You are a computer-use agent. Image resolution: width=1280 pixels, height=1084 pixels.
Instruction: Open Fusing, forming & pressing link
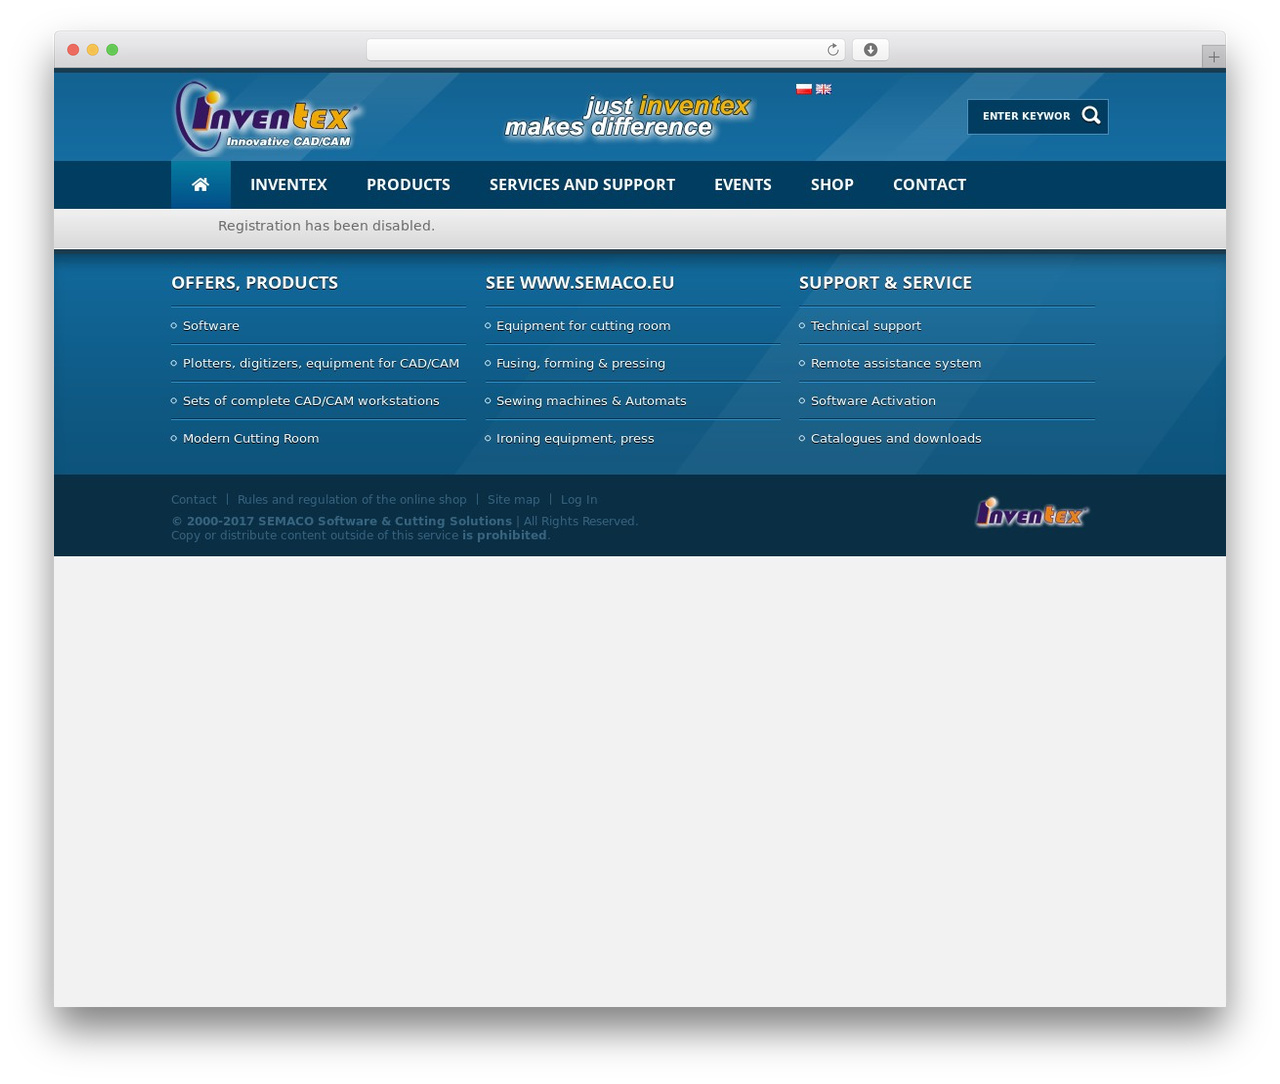(580, 363)
